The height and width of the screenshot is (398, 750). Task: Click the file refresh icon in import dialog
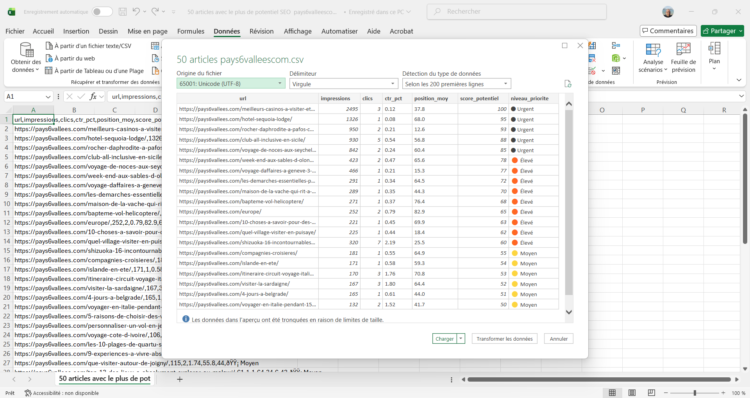(568, 84)
